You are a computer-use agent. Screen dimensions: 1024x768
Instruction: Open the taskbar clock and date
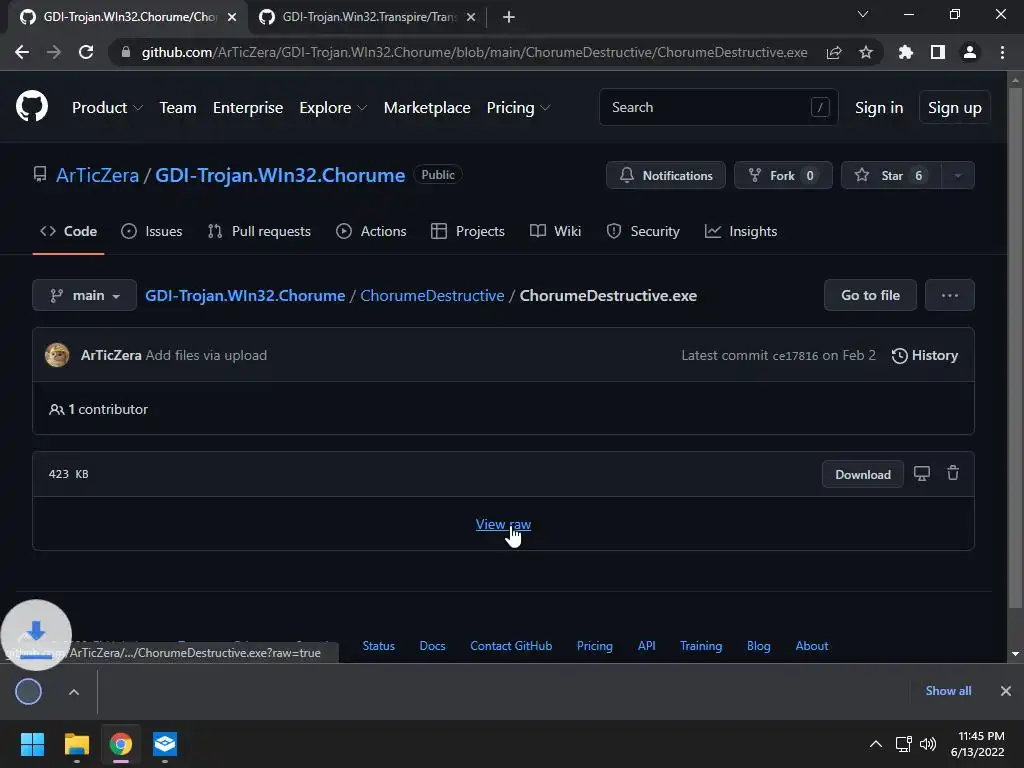point(978,744)
